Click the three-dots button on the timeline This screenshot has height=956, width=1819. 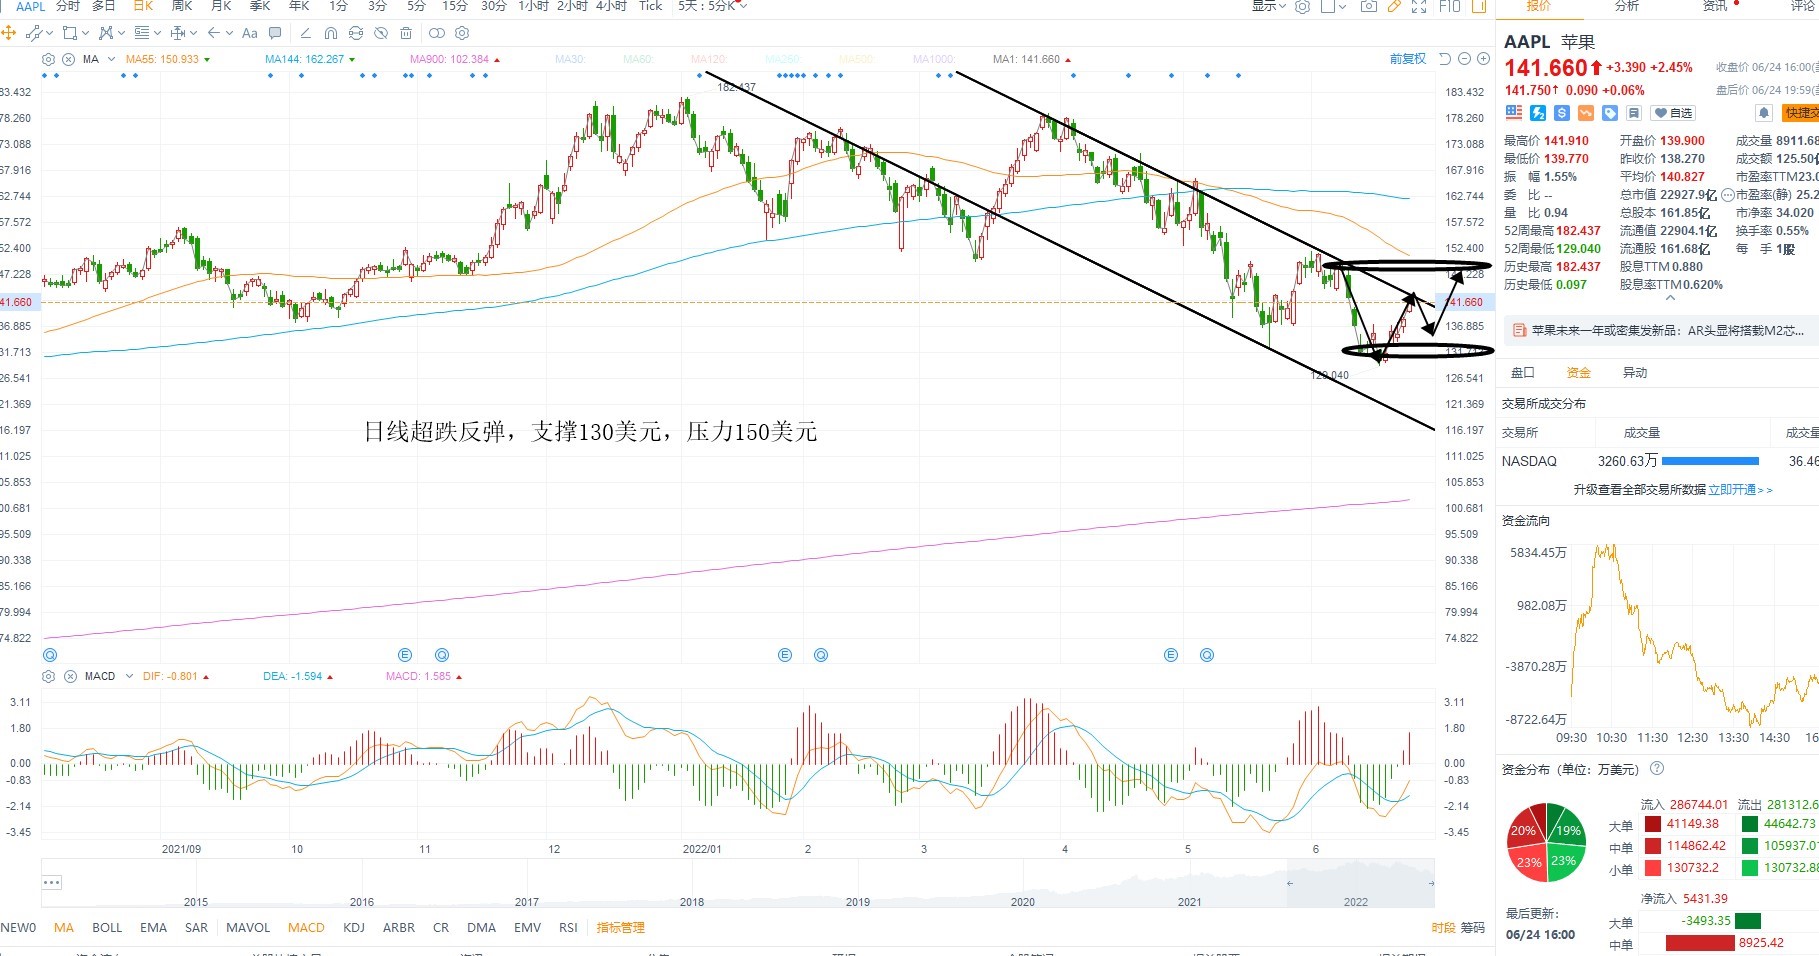[x=52, y=882]
